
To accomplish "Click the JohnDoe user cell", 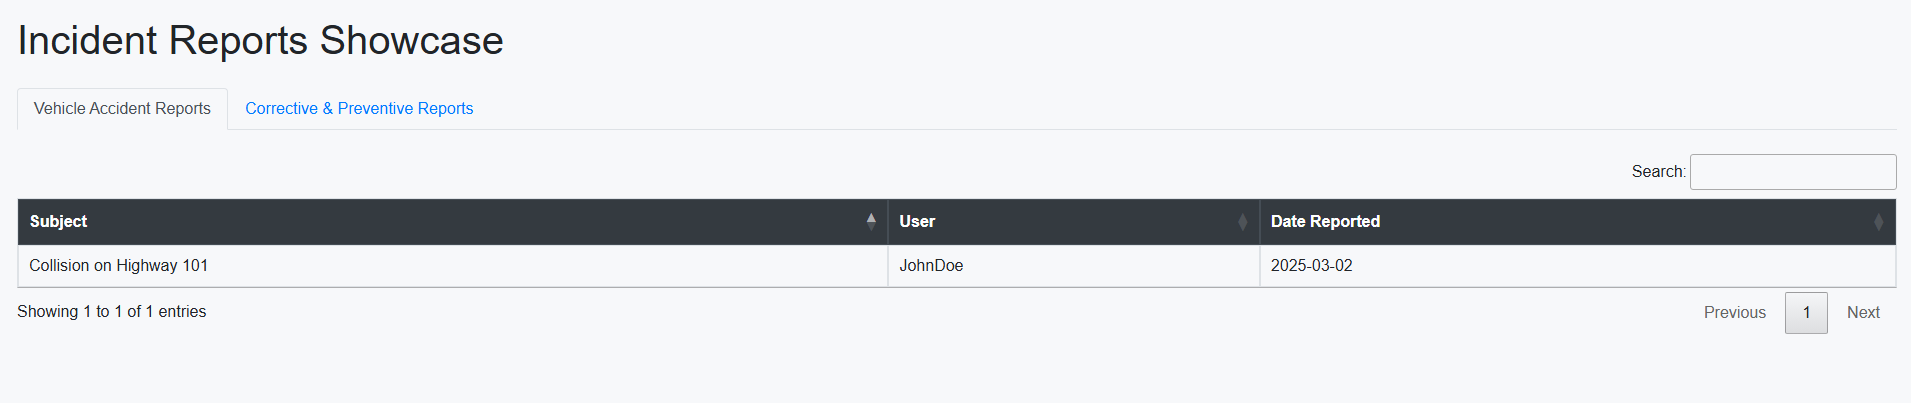I will 931,266.
